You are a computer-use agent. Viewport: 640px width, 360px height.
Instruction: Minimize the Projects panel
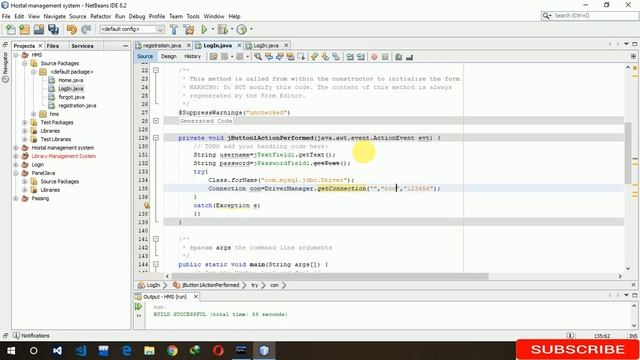pos(125,46)
